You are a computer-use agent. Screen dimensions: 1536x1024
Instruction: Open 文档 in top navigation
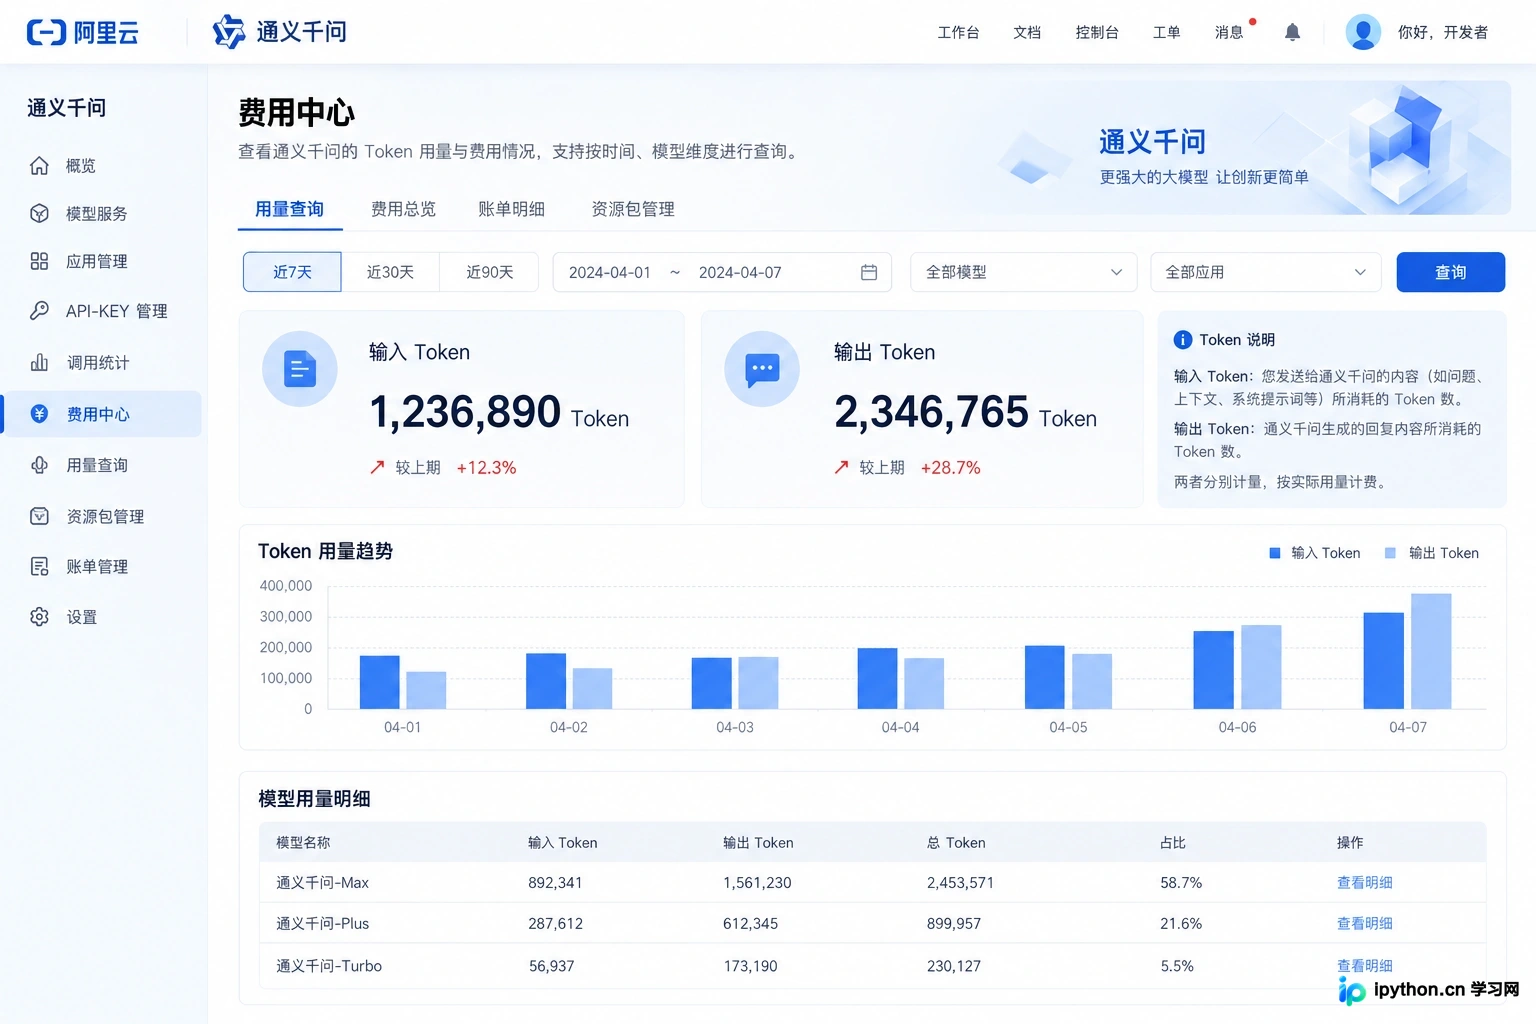coord(1027,32)
